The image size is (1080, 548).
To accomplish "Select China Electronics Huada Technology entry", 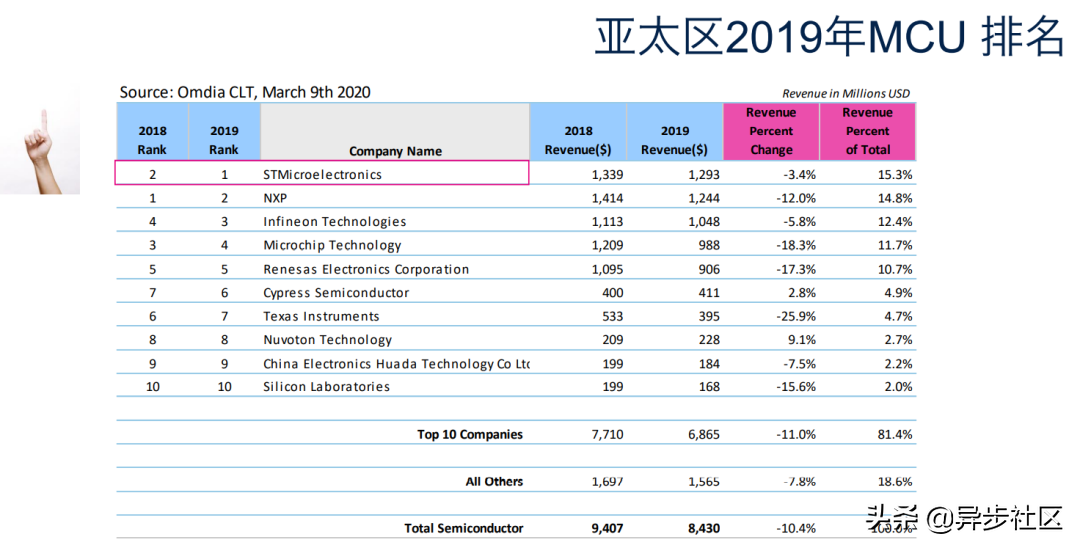I will pos(396,364).
